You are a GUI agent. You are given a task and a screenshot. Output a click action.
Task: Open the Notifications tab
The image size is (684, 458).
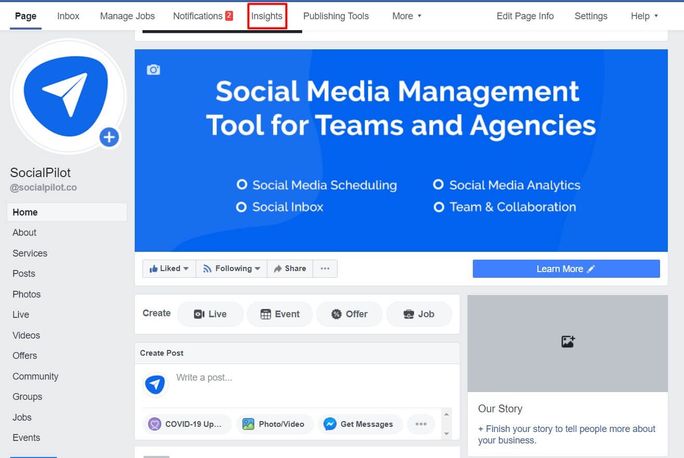point(203,16)
